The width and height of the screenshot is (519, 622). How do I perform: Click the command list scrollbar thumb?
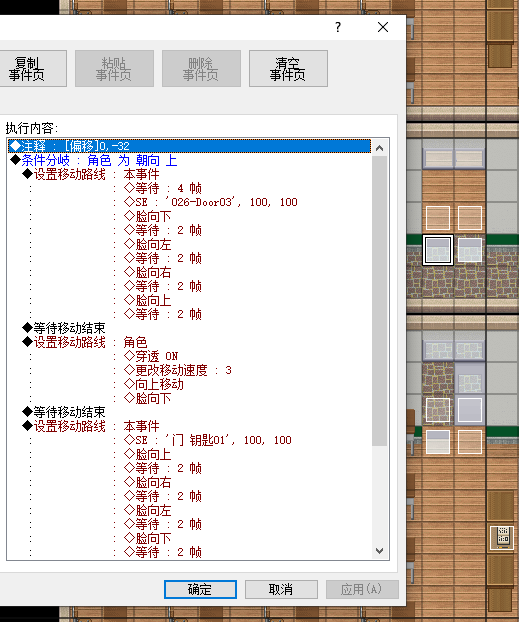point(379,300)
